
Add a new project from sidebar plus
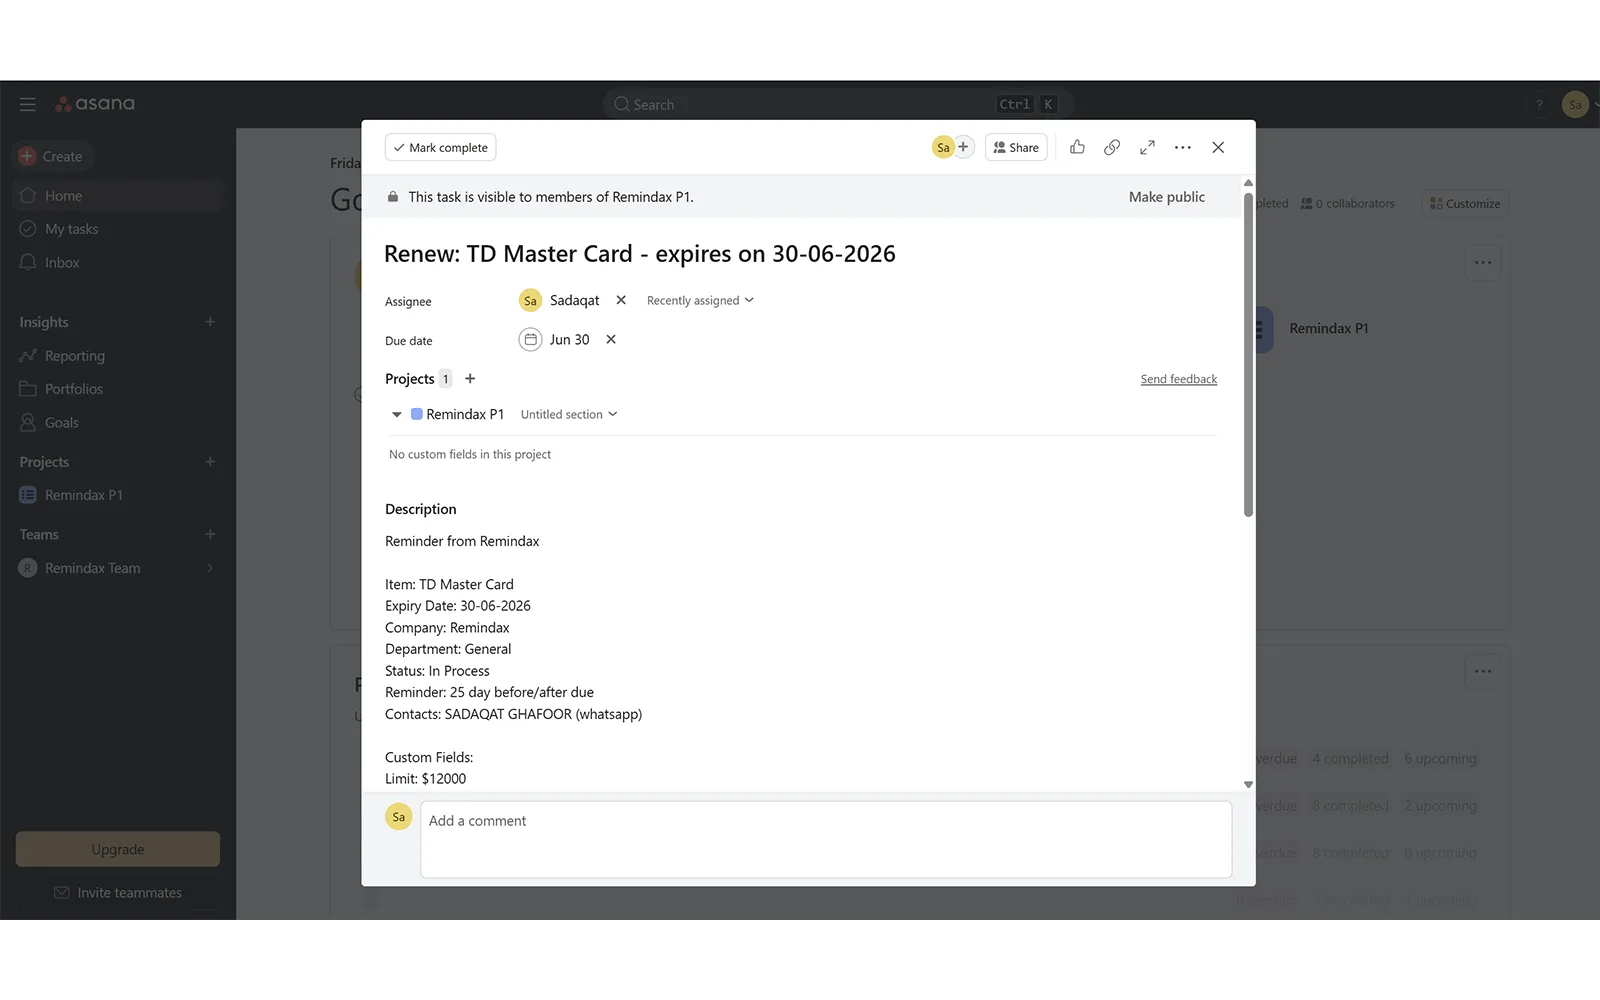pyautogui.click(x=210, y=462)
